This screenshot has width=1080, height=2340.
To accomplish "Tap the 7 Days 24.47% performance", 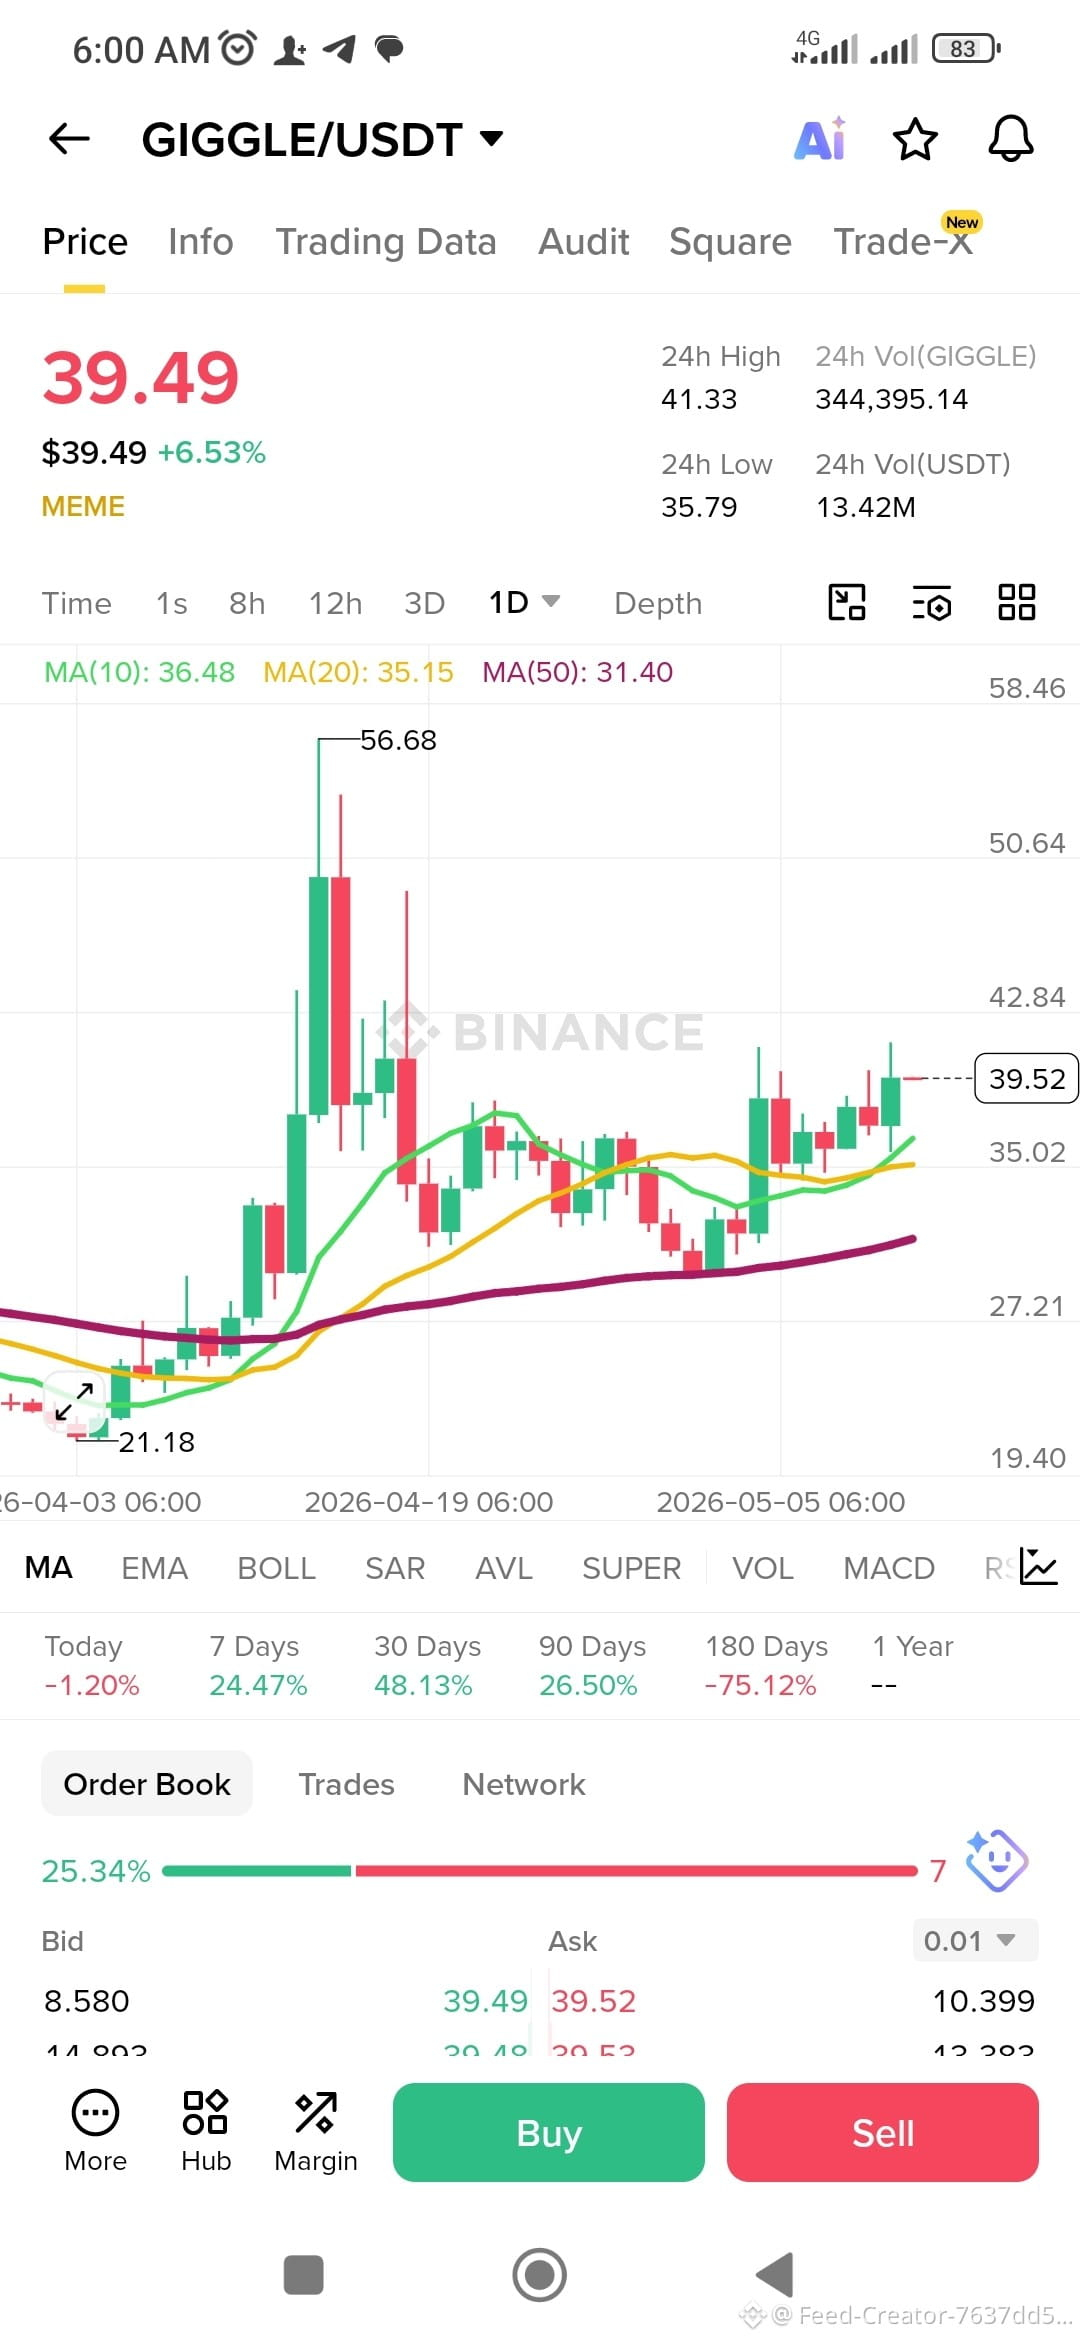I will (x=258, y=1666).
